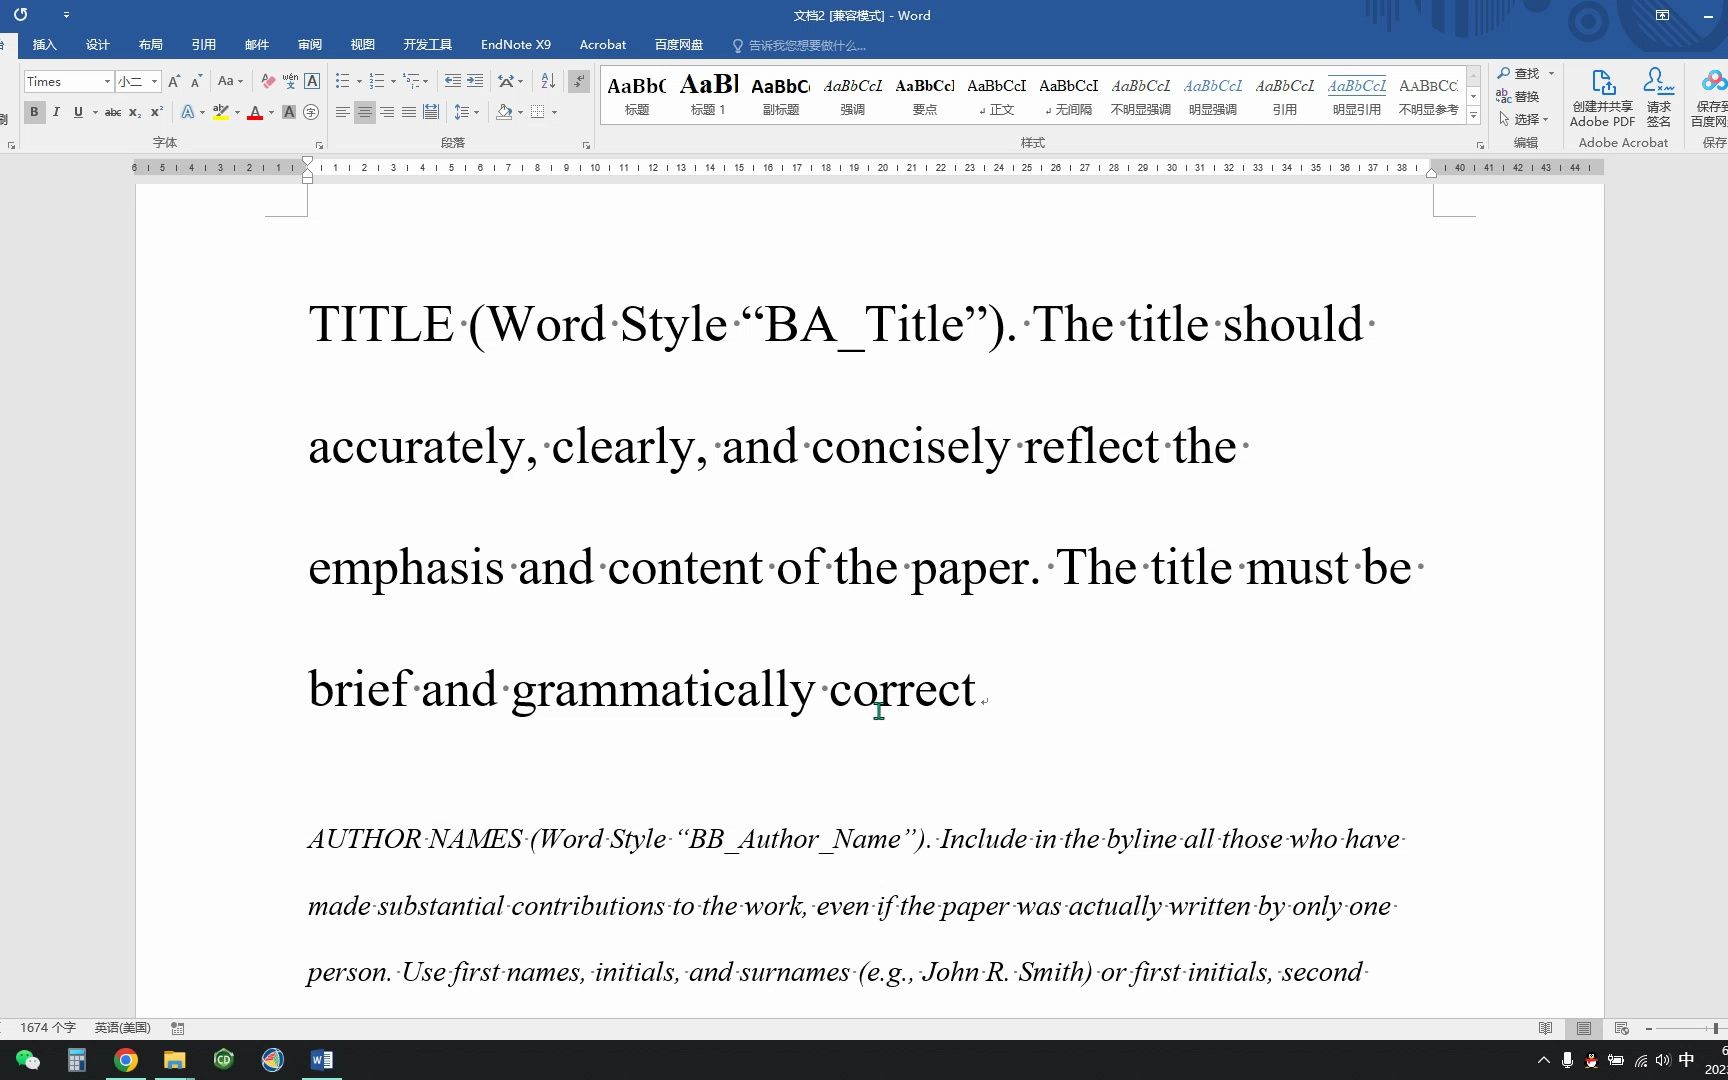1728x1080 pixels.
Task: Open WeChat from the taskbar
Action: point(28,1060)
